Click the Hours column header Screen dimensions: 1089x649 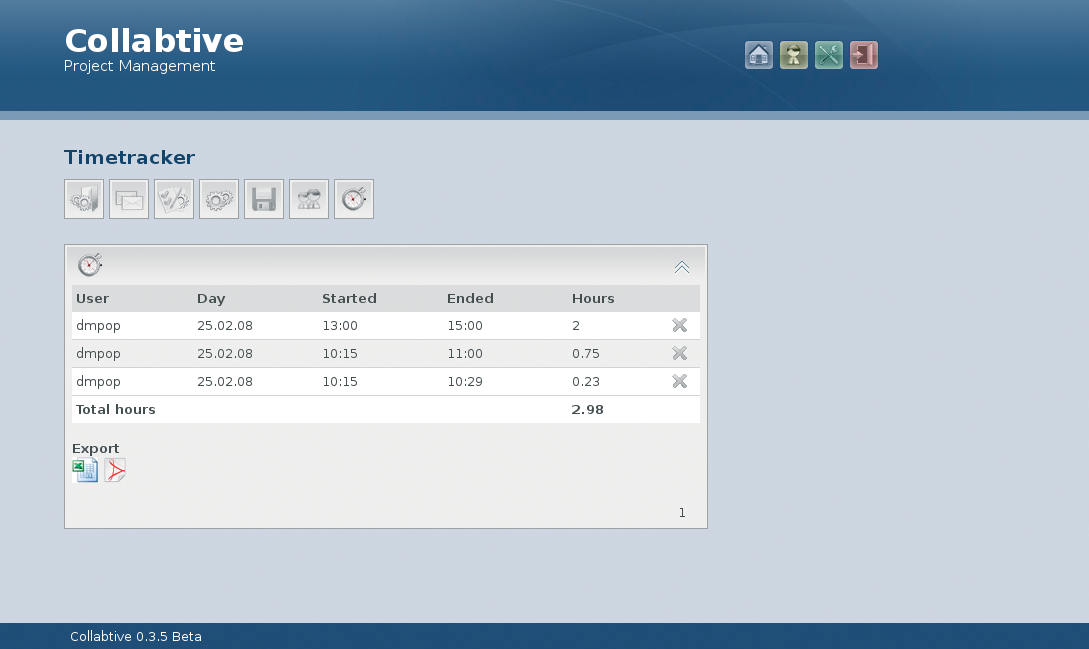593,298
